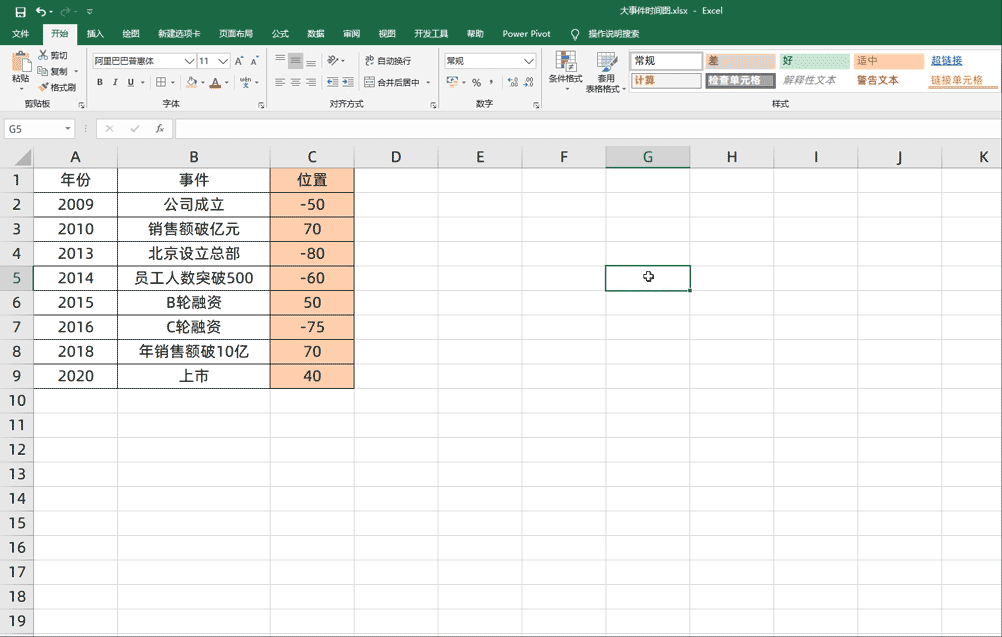Apply the 差 (Bad) cell style
The height and width of the screenshot is (637, 1002).
coord(740,61)
